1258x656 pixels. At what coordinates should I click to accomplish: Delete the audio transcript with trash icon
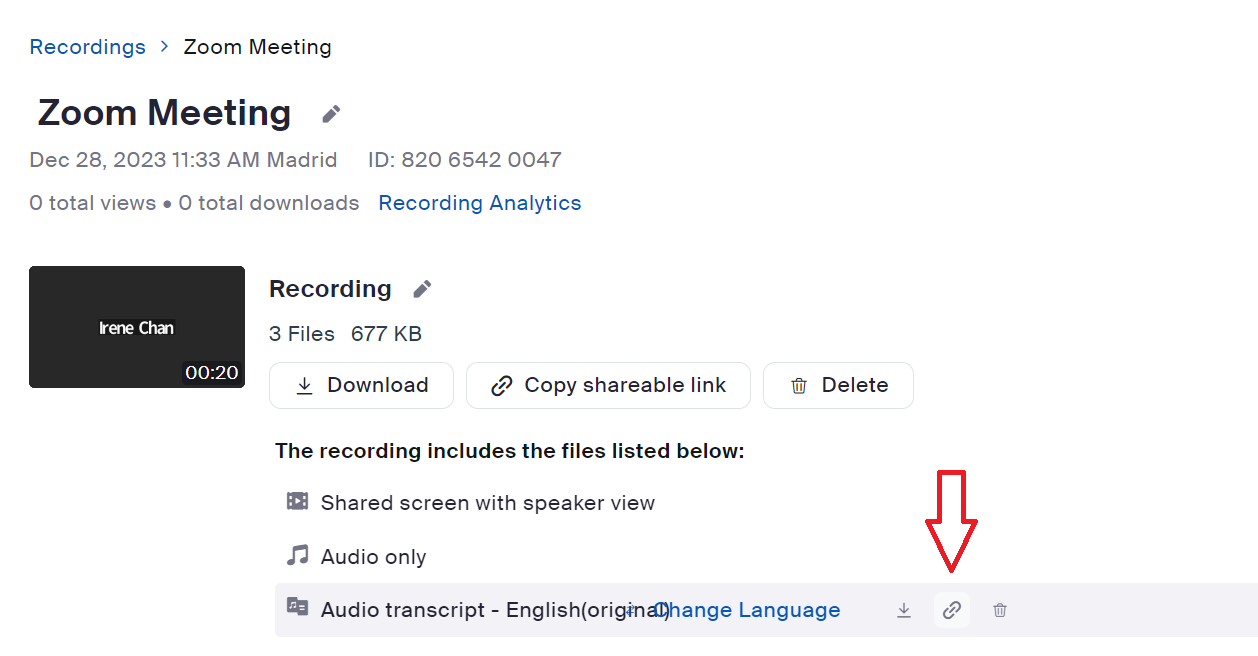(1000, 610)
